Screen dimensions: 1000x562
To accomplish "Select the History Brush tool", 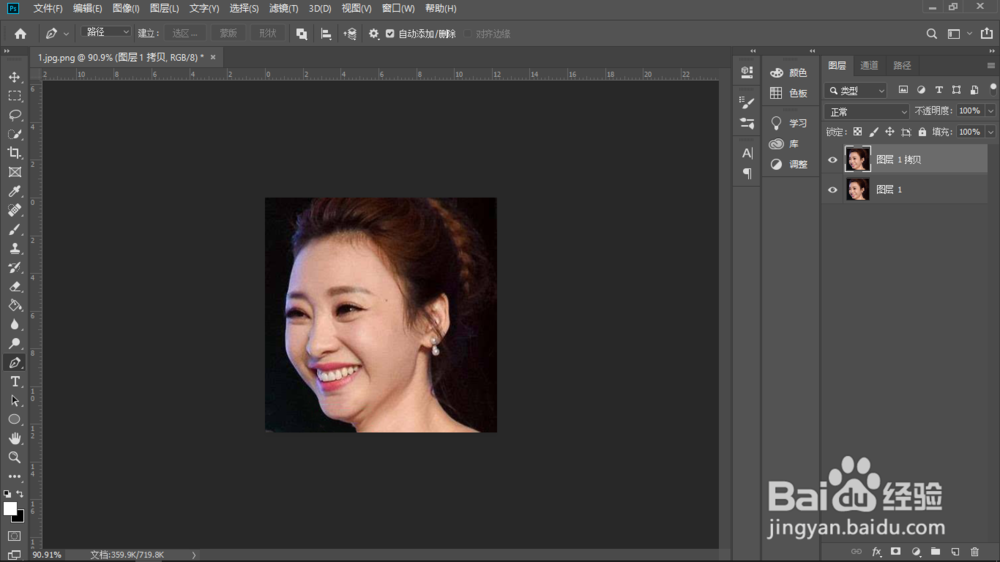I will click(x=14, y=267).
